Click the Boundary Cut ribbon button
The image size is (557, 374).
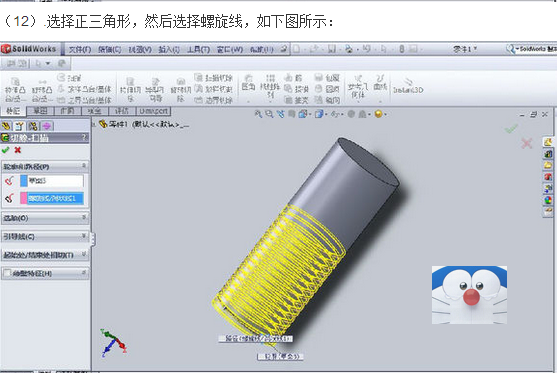coord(214,100)
